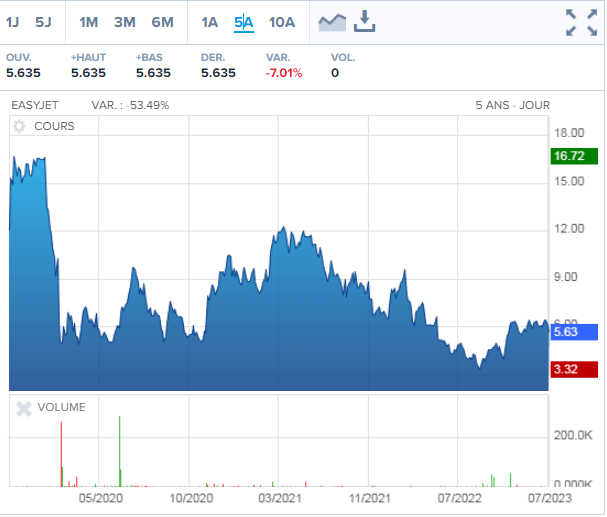Click the 5 ANS - JOUR label
This screenshot has height=517, width=607.
coord(513,105)
